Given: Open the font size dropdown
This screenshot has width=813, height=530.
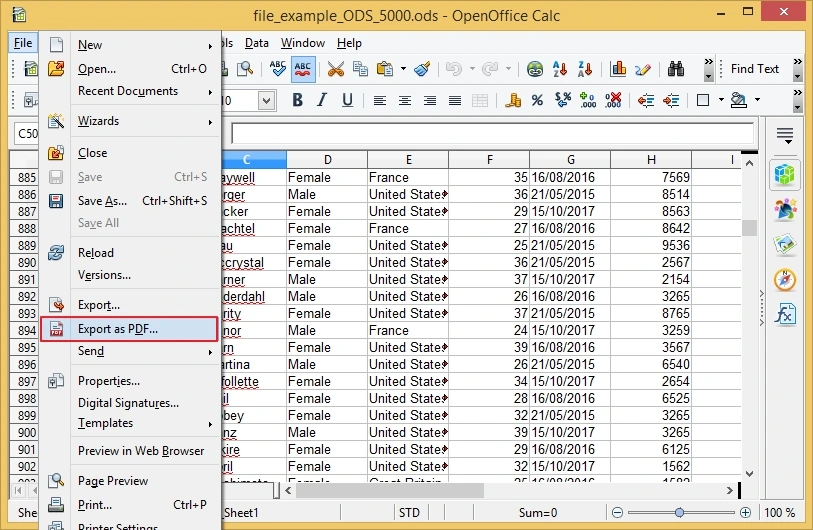Looking at the screenshot, I should pyautogui.click(x=267, y=101).
